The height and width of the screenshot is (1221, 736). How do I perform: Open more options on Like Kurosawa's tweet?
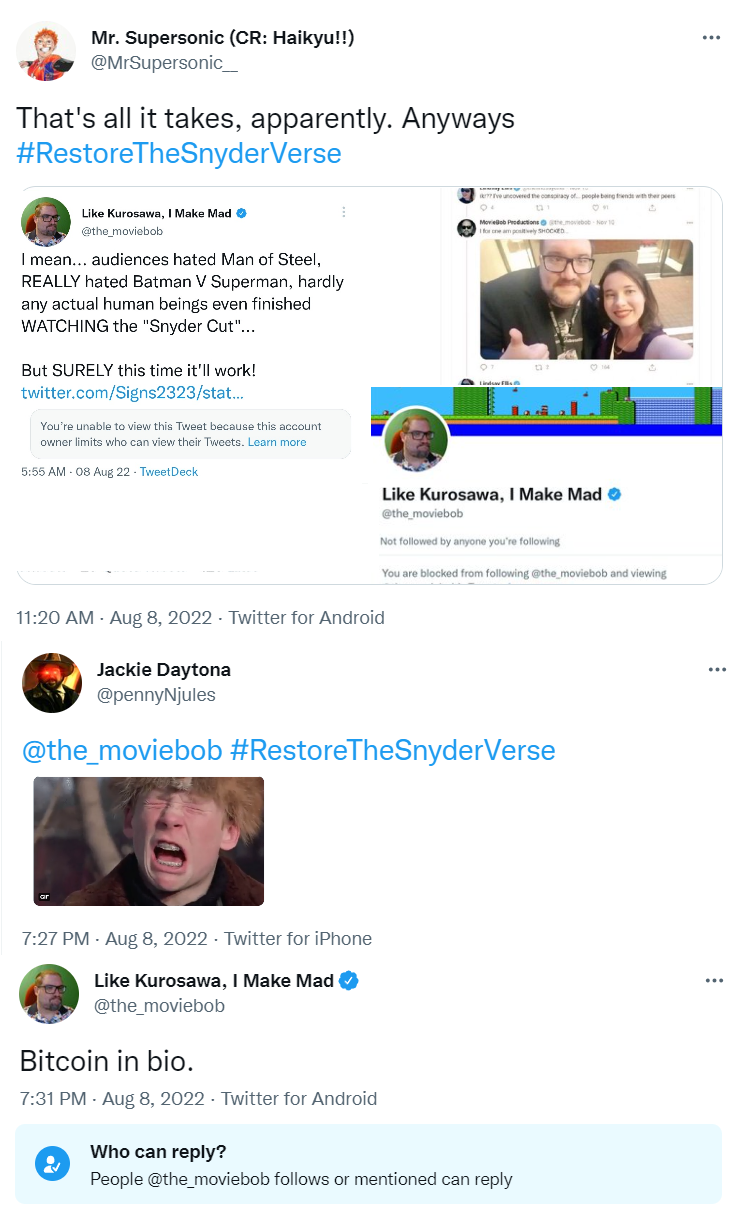click(714, 981)
